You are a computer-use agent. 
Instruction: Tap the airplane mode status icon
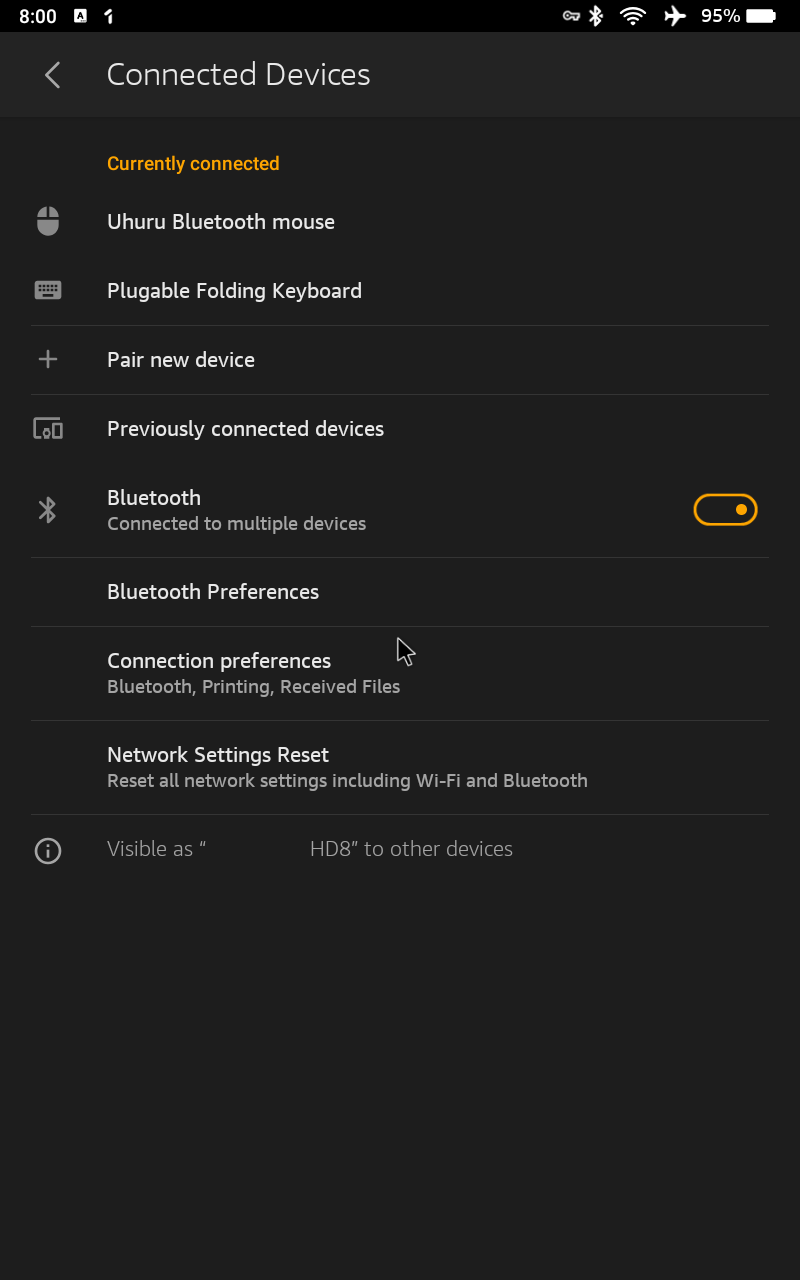(675, 16)
